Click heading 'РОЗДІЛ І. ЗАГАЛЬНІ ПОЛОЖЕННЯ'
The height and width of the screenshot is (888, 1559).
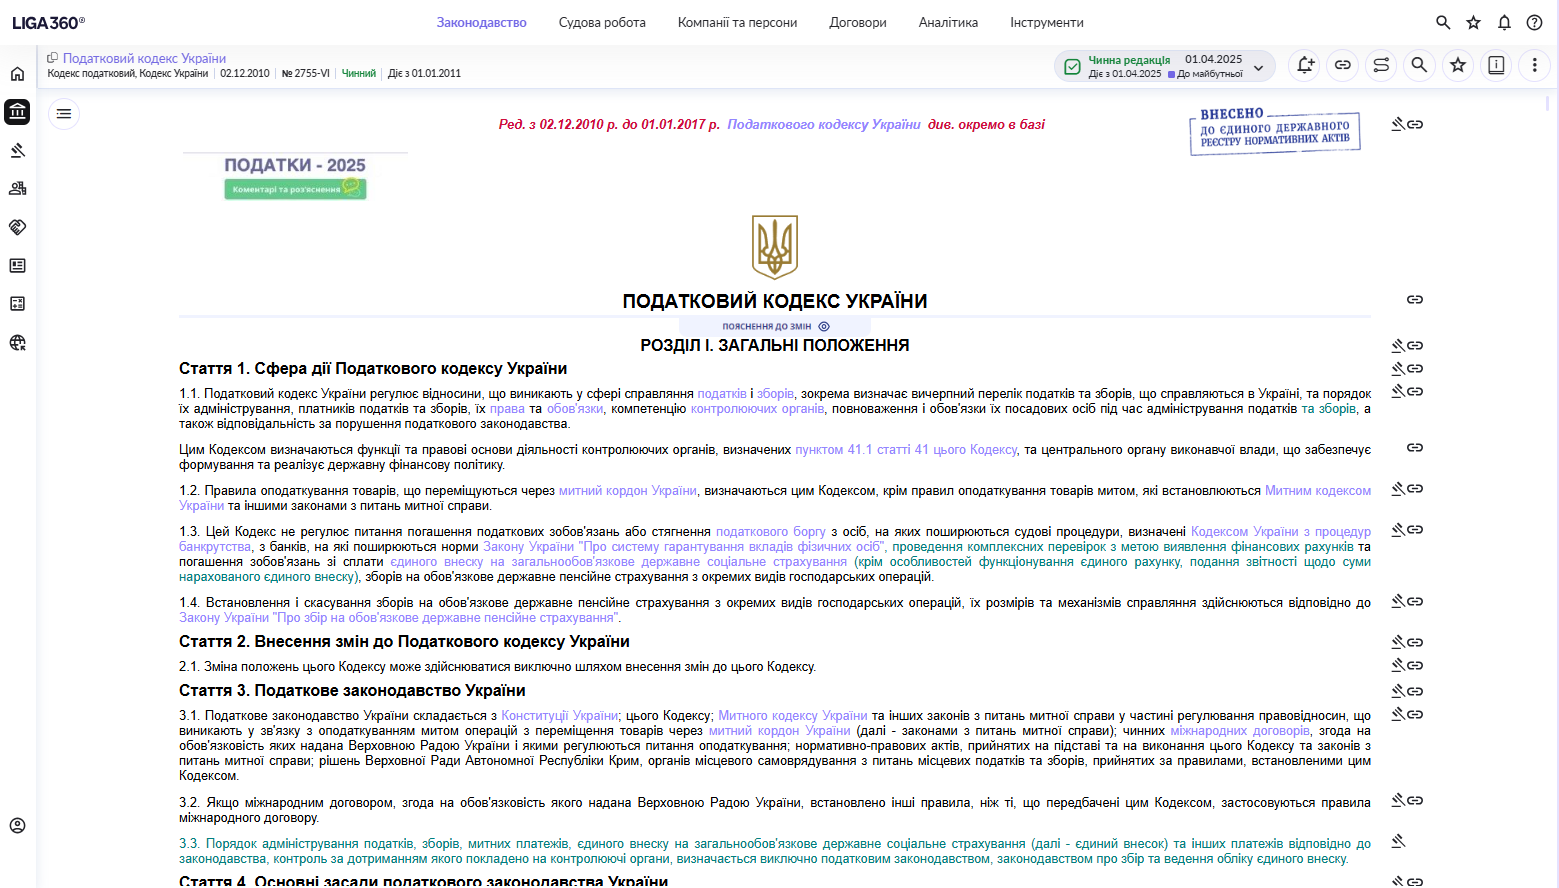(x=775, y=345)
